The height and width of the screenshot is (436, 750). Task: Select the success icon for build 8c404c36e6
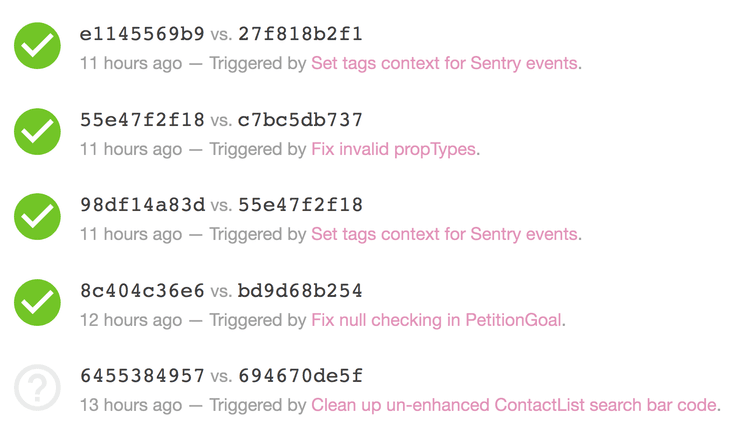coord(38,302)
